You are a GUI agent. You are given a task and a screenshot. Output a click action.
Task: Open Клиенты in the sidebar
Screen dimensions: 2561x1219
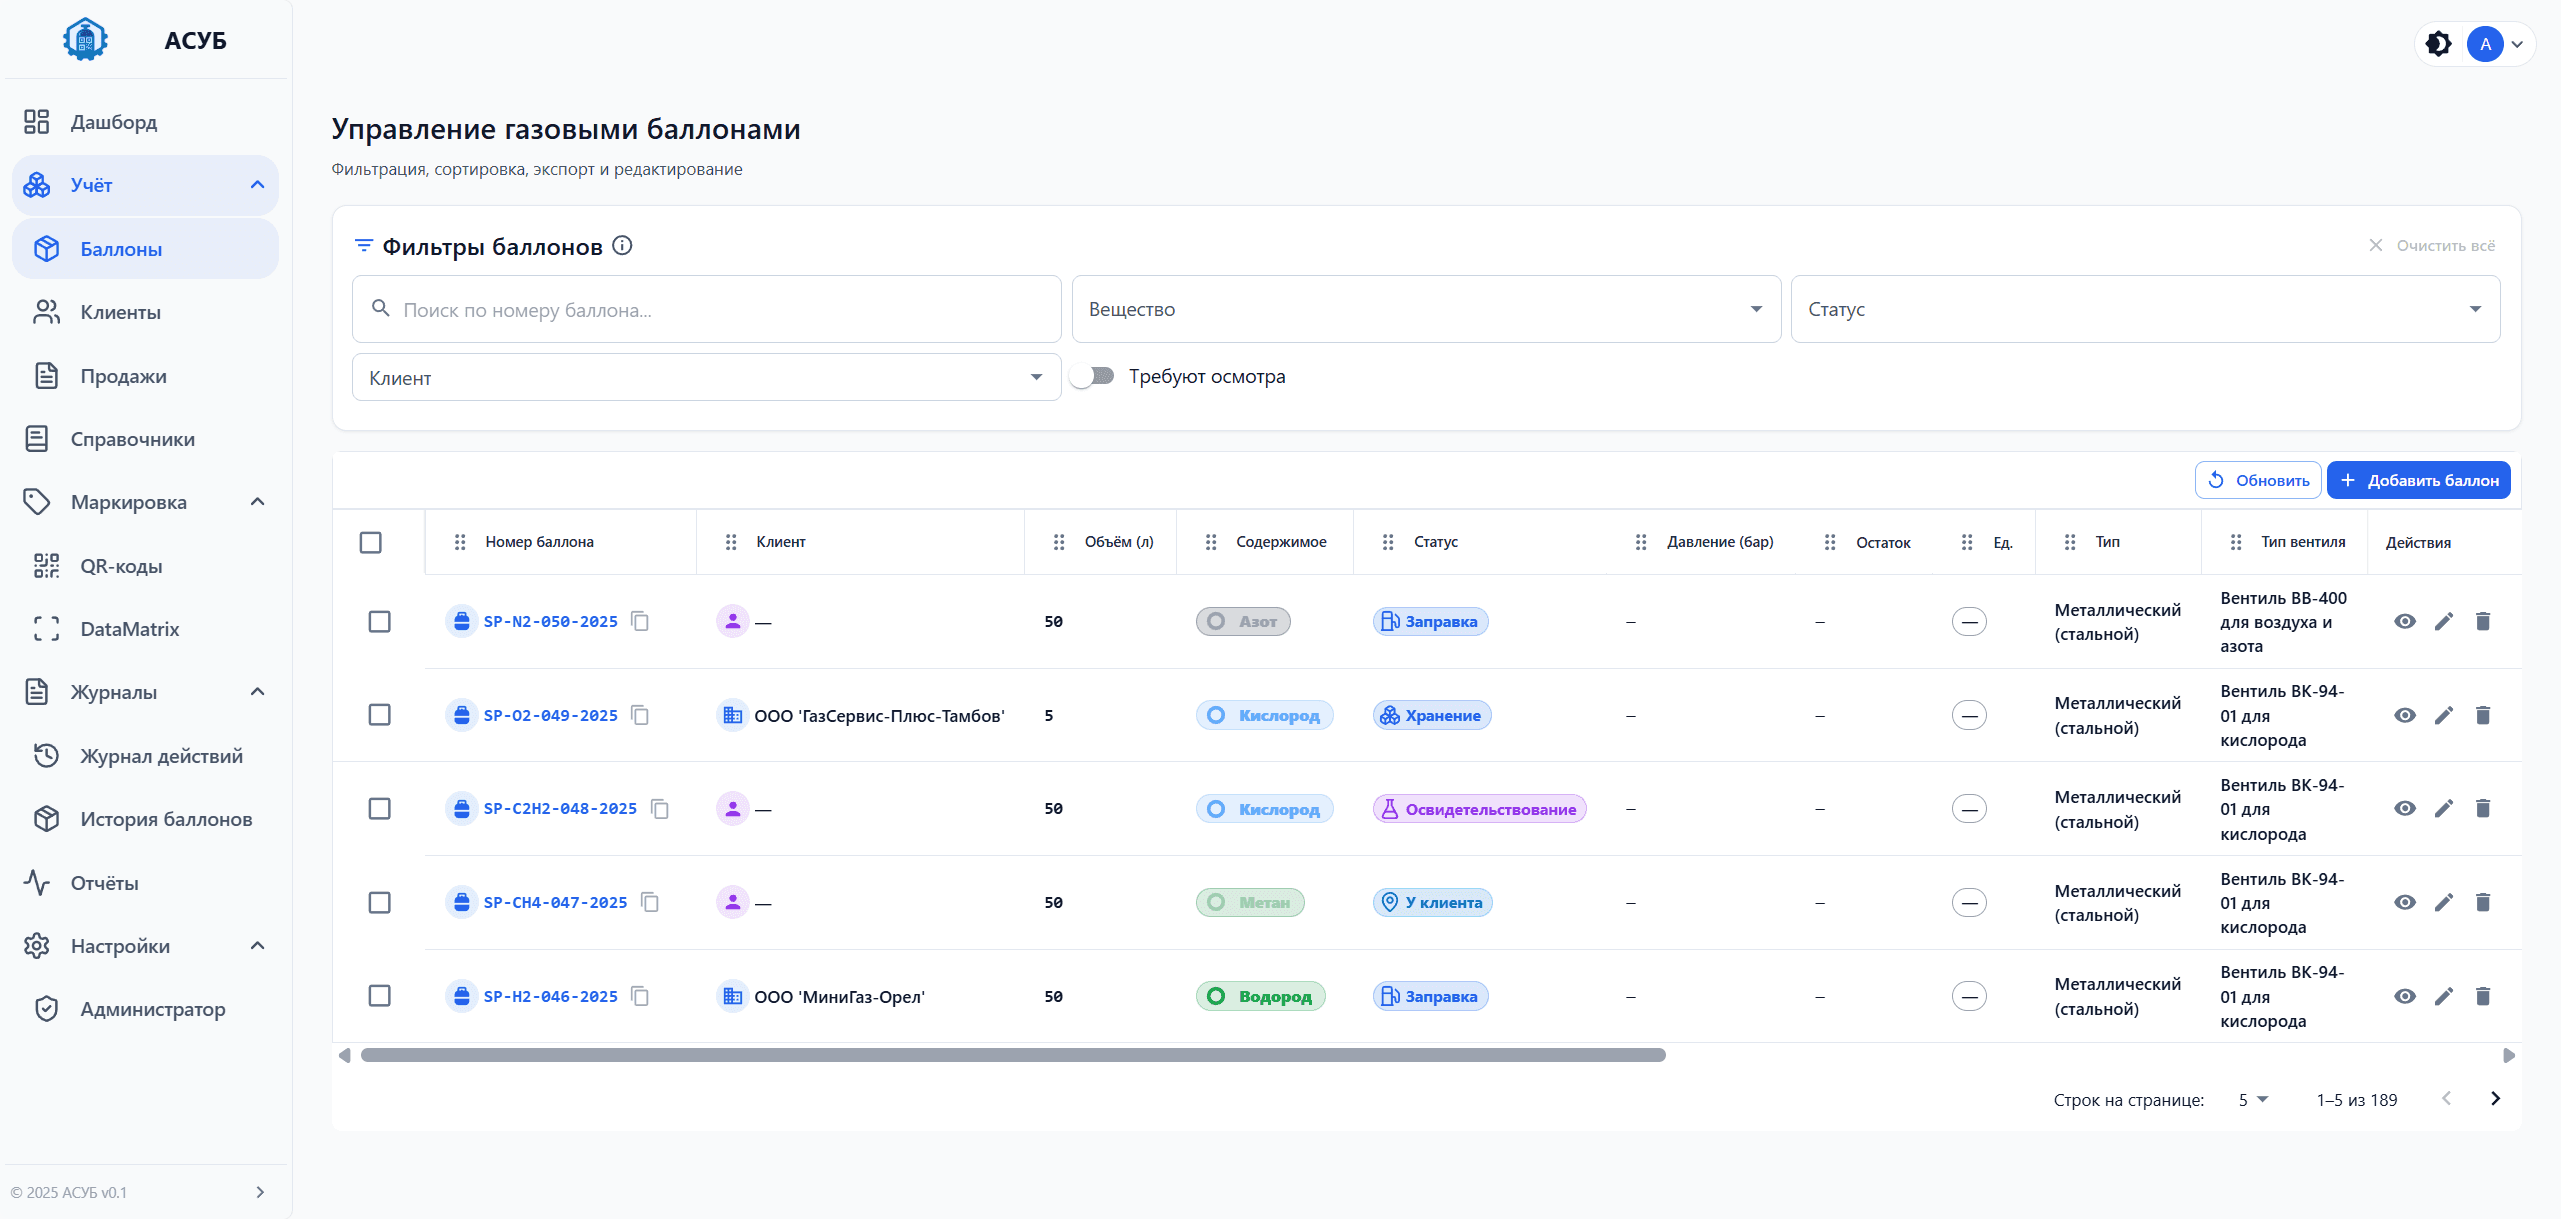pos(121,312)
